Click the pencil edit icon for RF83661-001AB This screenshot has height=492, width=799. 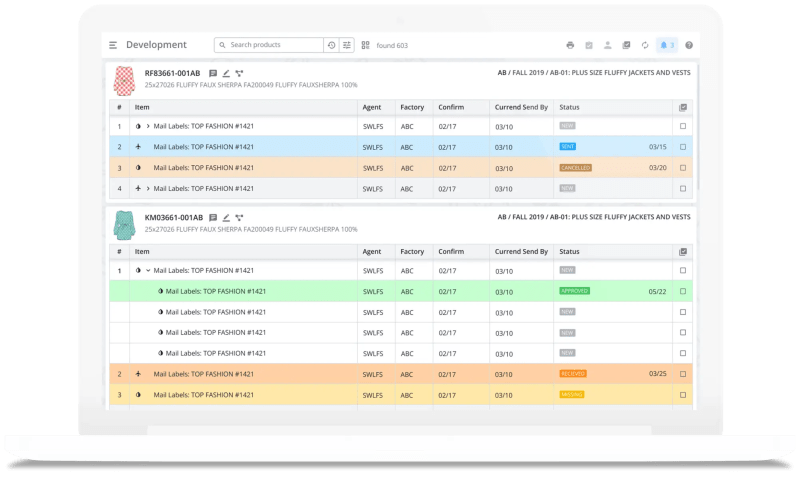pos(226,73)
